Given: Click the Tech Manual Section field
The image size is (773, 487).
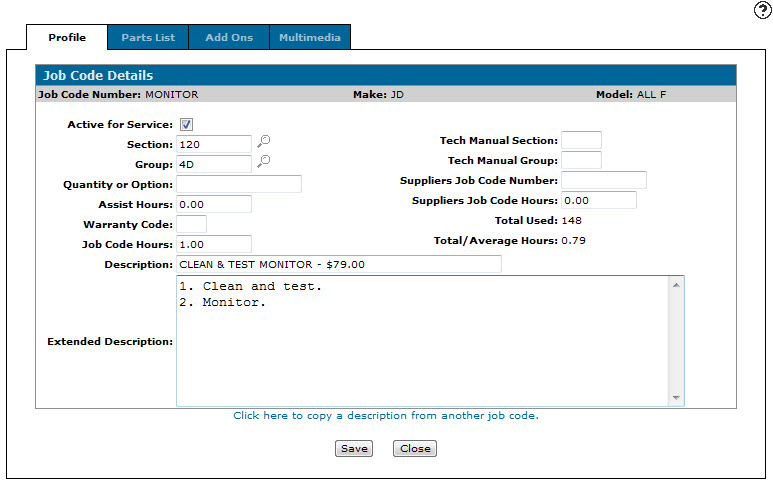Looking at the screenshot, I should (x=581, y=140).
